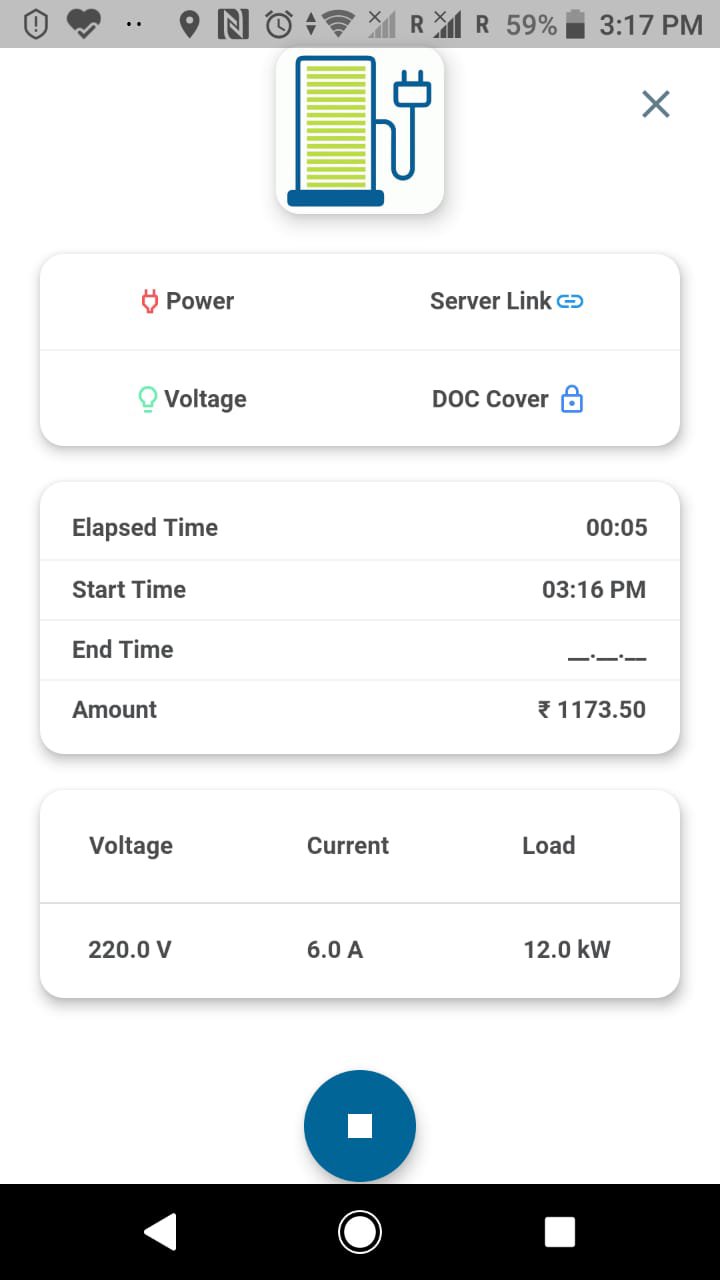Tap the Amount ₹ 1173.50 value

tap(592, 710)
